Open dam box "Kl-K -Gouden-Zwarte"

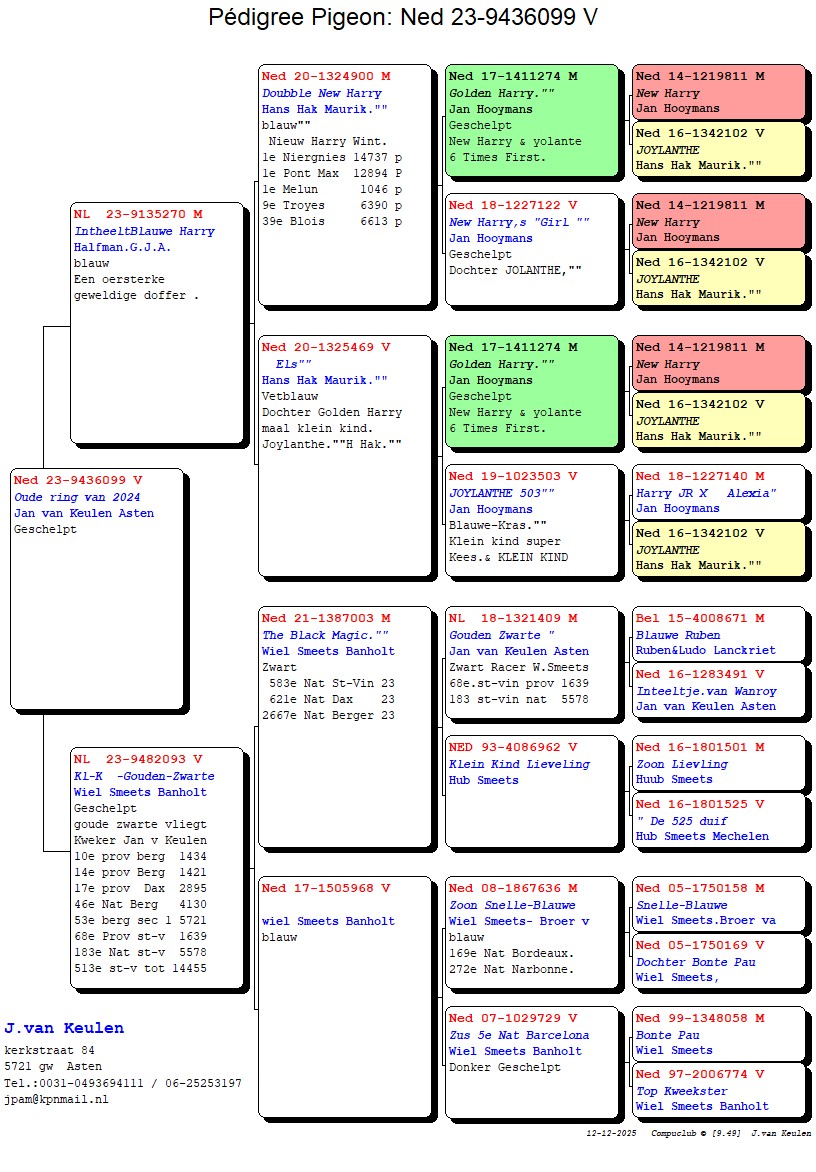[157, 866]
